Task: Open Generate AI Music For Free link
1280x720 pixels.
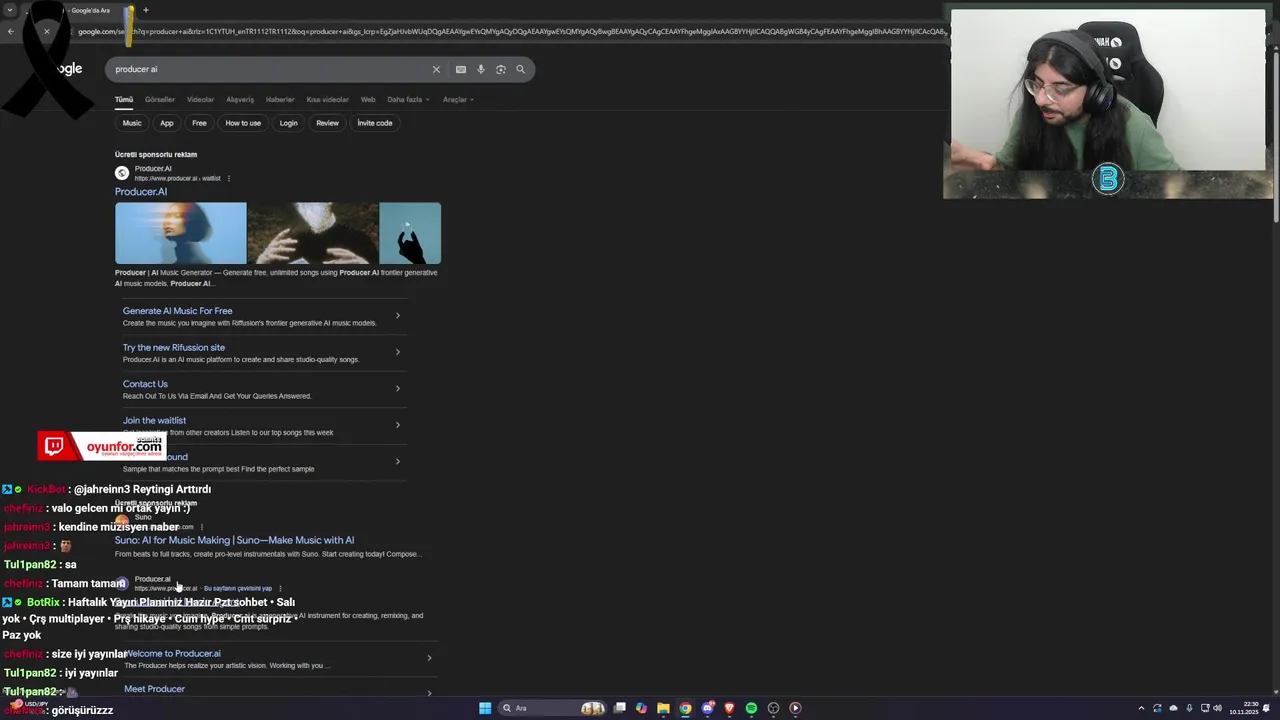Action: pos(177,311)
